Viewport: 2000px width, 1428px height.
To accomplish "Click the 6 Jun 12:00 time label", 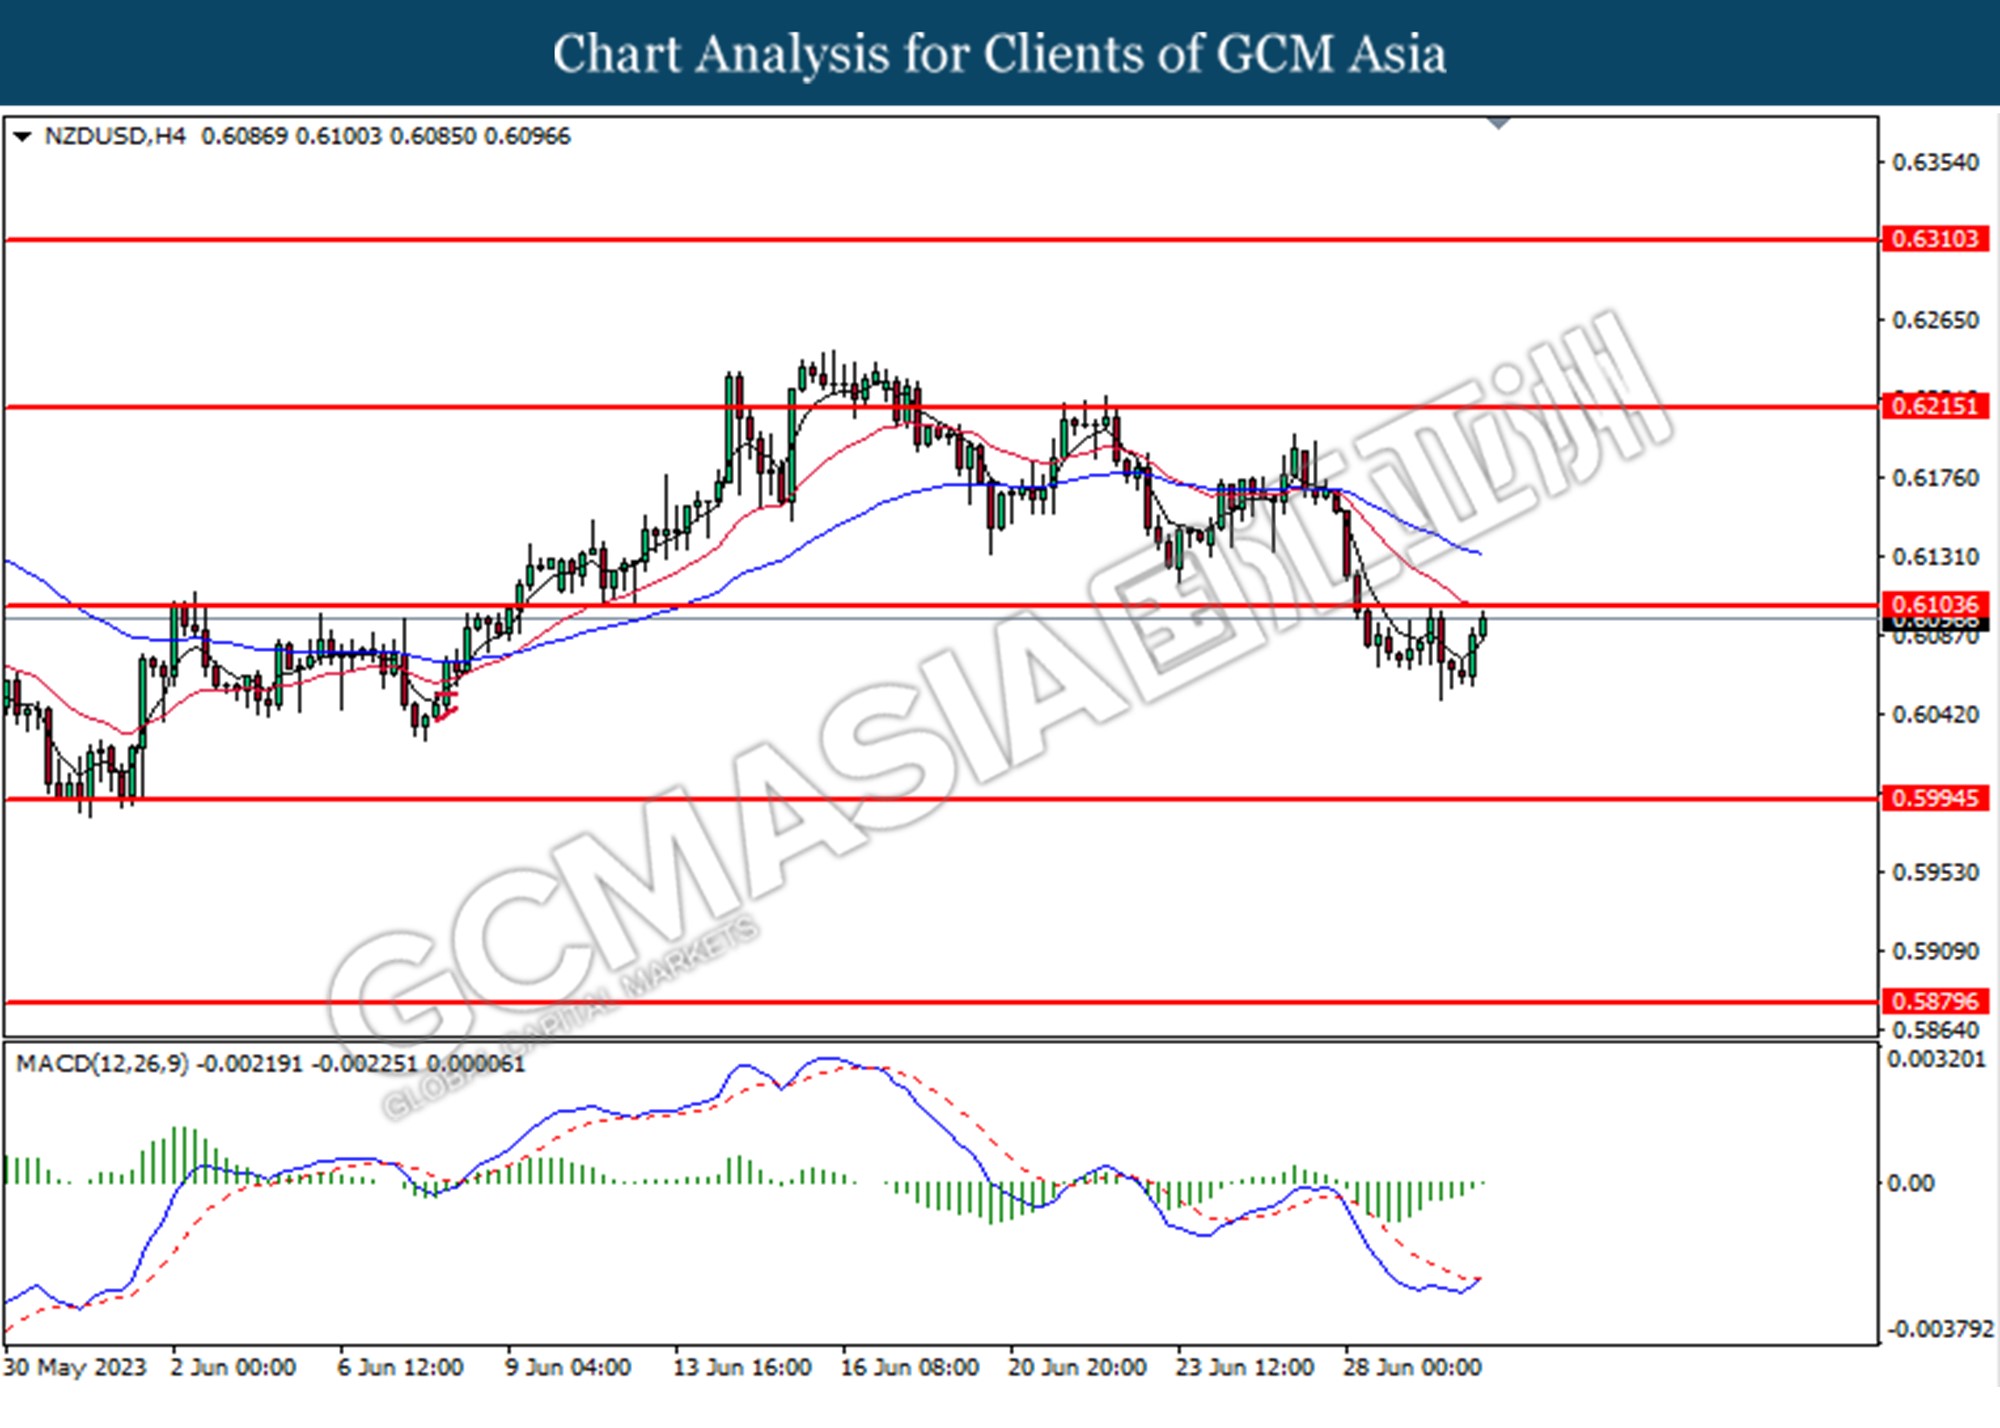I will point(400,1367).
